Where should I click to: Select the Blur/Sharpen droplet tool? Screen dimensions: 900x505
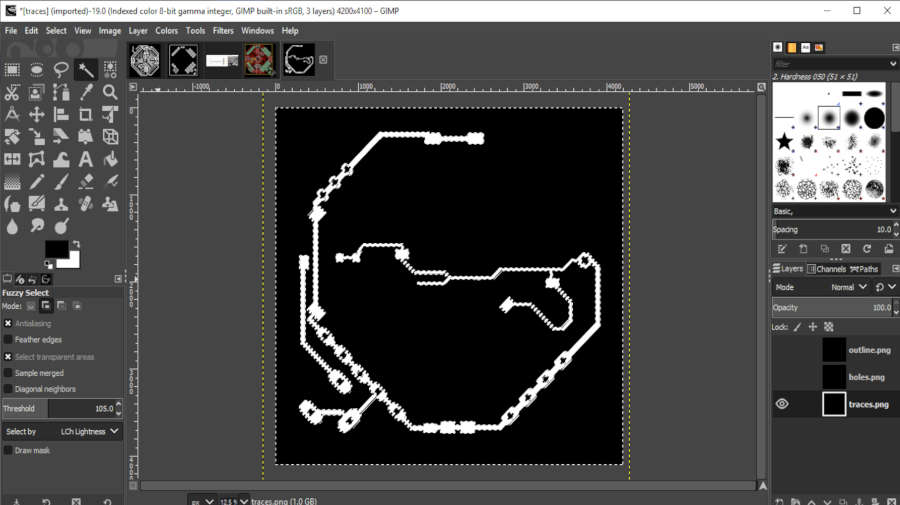(x=12, y=226)
